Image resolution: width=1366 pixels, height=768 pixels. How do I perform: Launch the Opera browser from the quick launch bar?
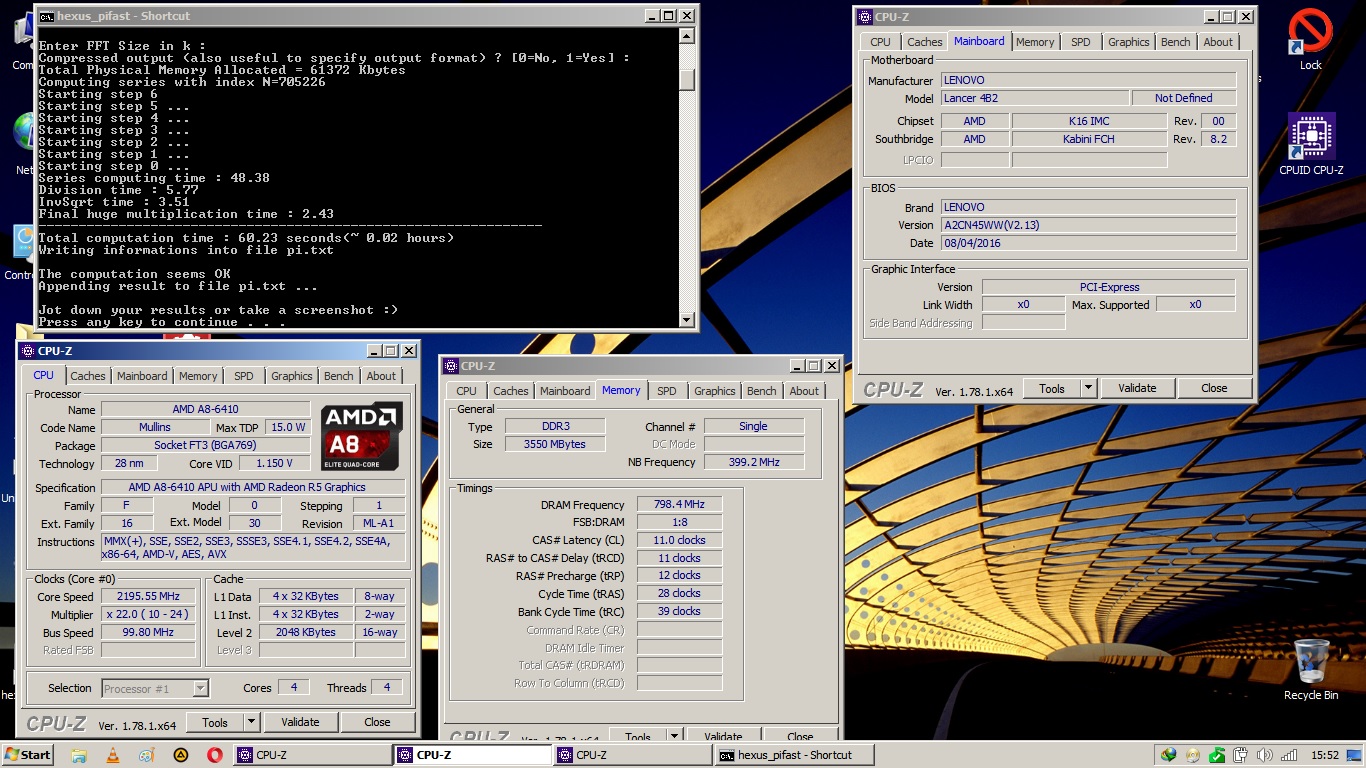[x=215, y=755]
